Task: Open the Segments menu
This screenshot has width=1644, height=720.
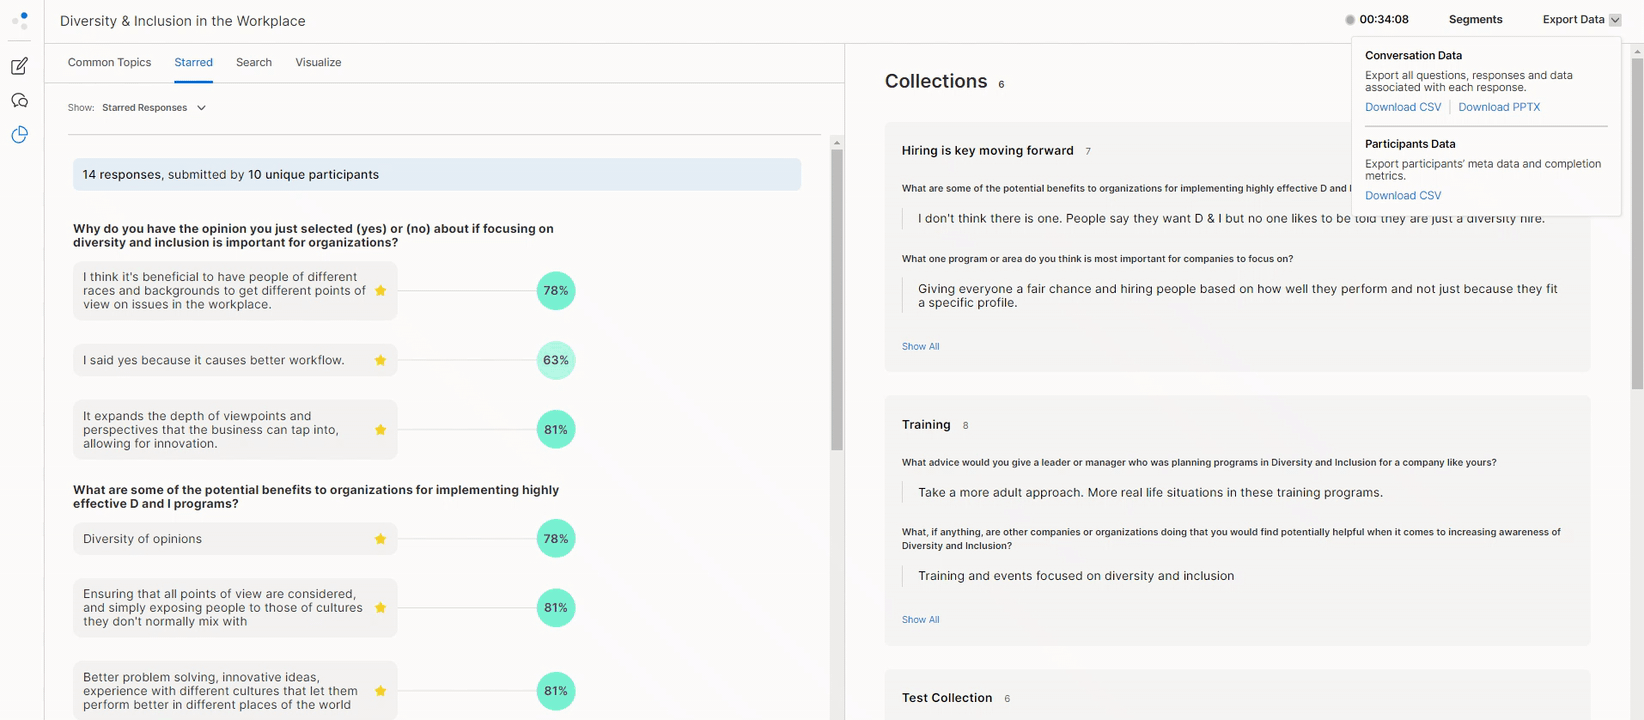Action: tap(1475, 20)
